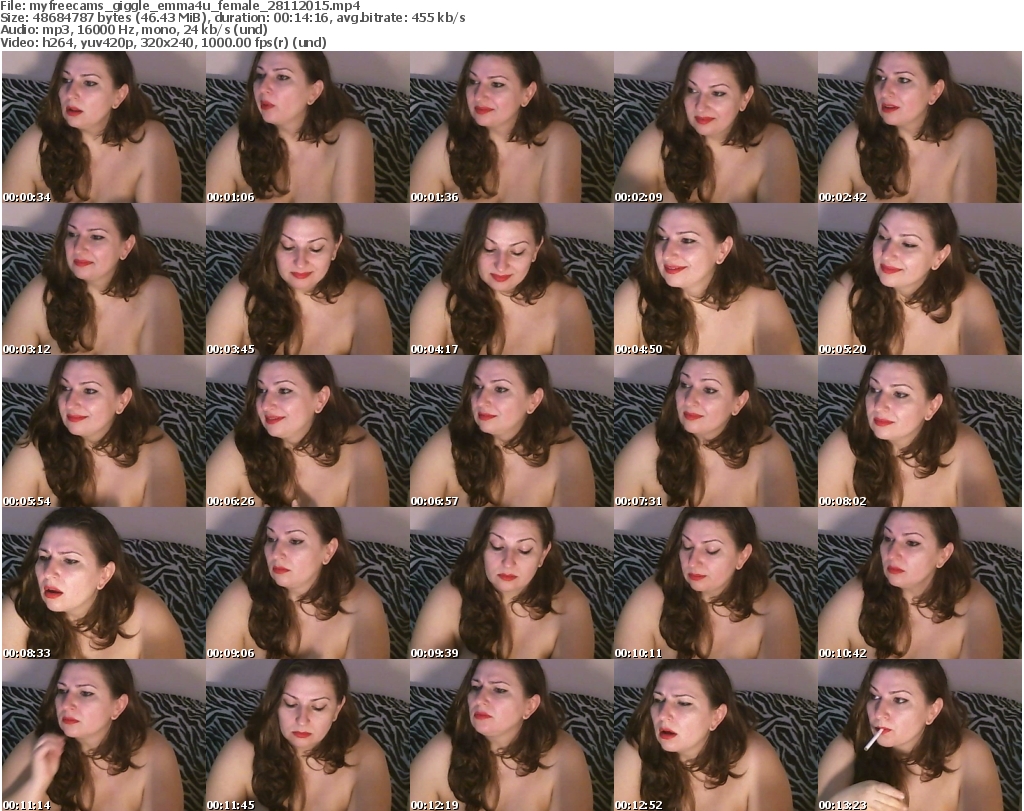
Task: Pick the thumbnail stamped 00:02:42
Action: pyautogui.click(x=920, y=127)
